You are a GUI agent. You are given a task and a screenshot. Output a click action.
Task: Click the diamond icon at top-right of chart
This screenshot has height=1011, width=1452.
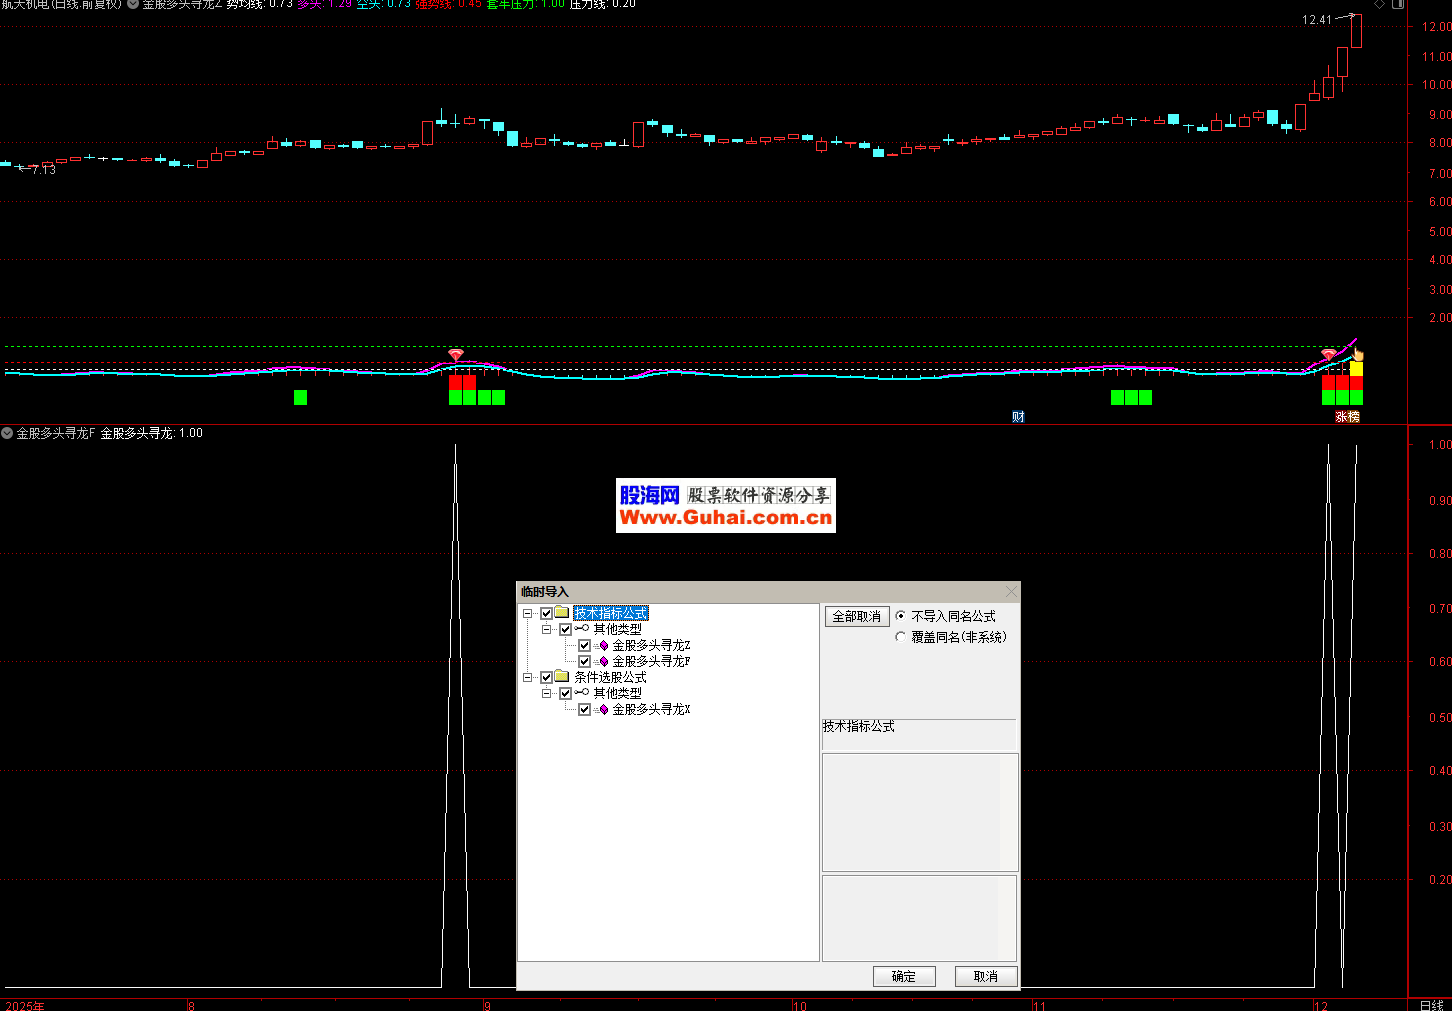click(1380, 4)
